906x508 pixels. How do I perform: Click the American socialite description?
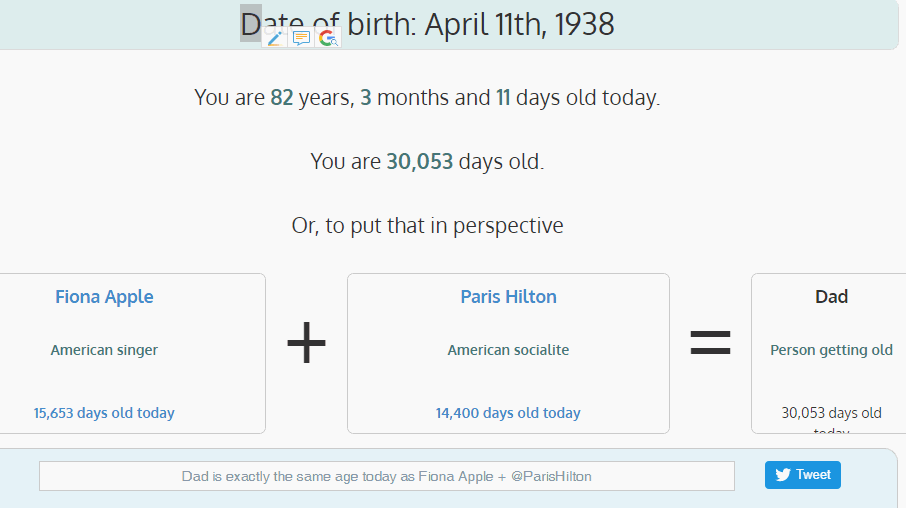tap(508, 350)
